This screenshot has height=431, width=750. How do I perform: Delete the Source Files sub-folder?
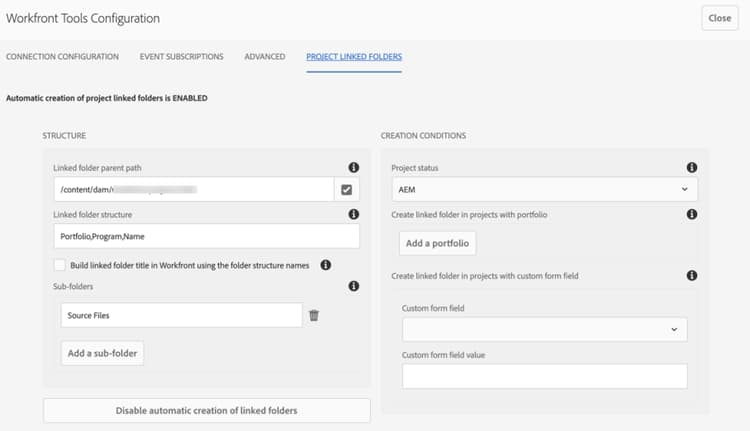click(x=314, y=315)
